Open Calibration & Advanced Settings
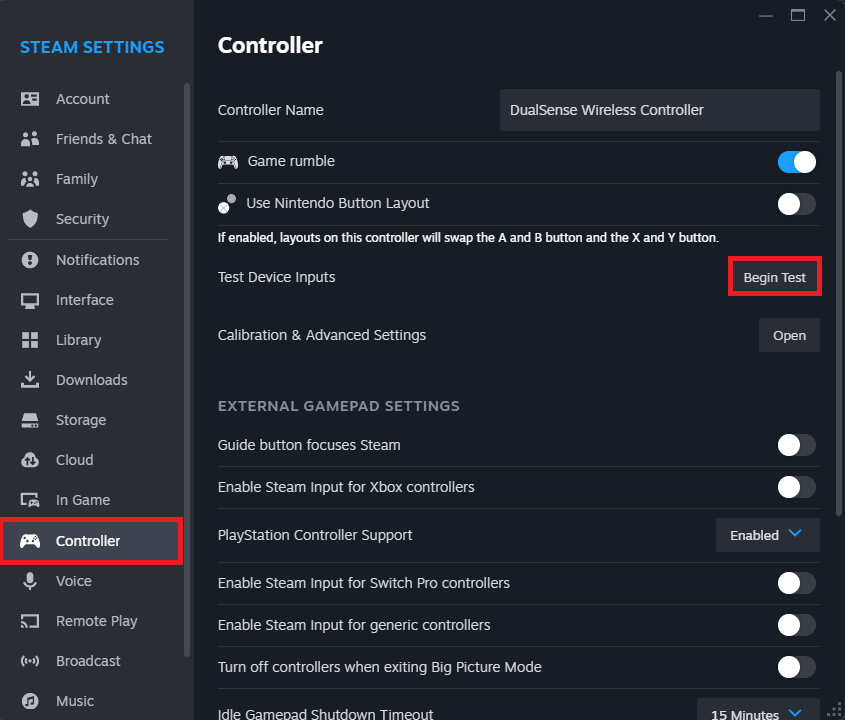 point(789,336)
